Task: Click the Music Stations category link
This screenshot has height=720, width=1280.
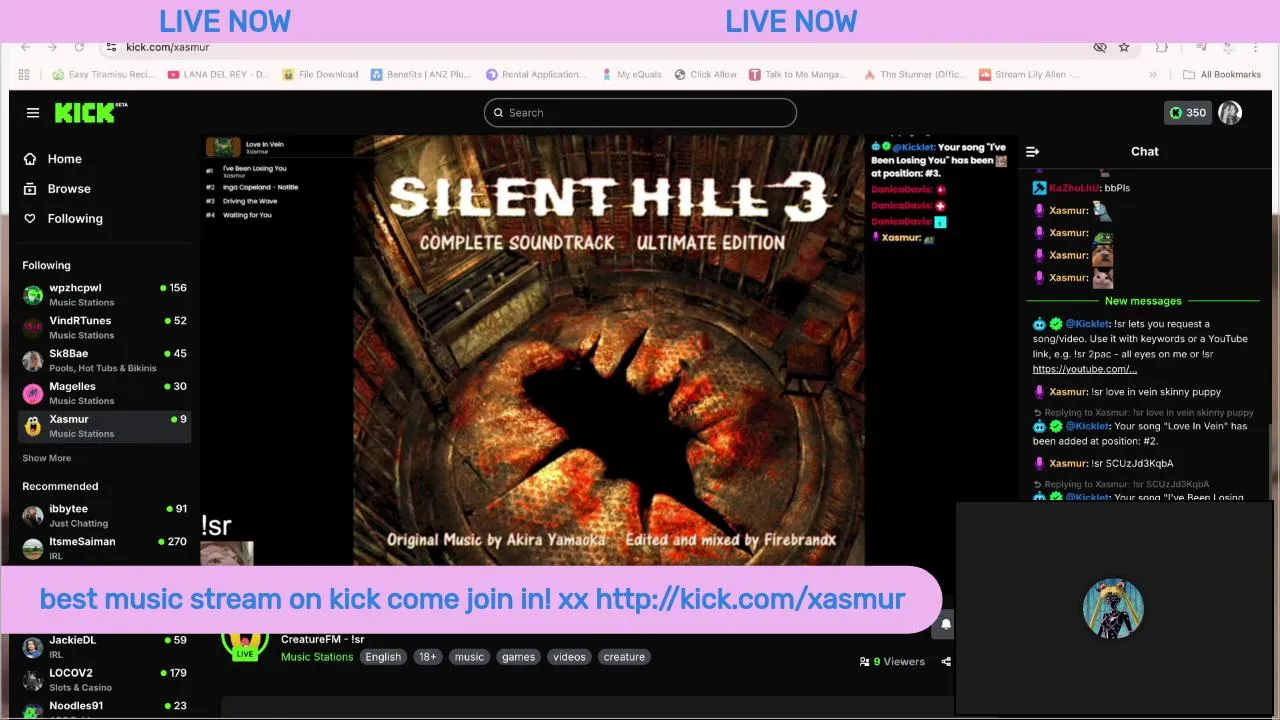Action: (x=317, y=657)
